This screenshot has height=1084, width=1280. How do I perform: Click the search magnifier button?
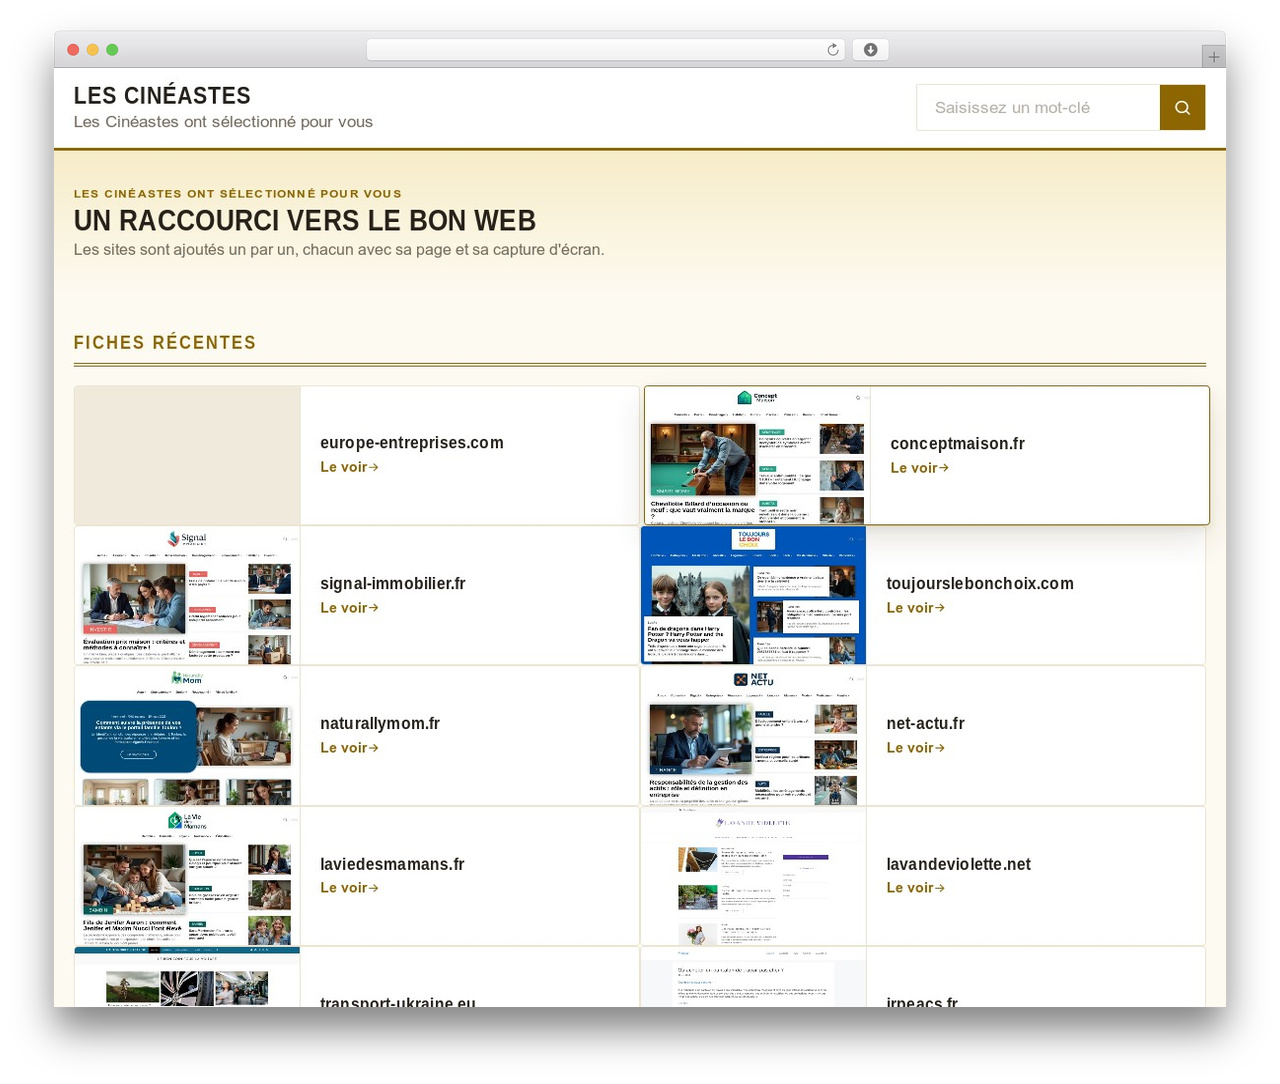[x=1182, y=107]
